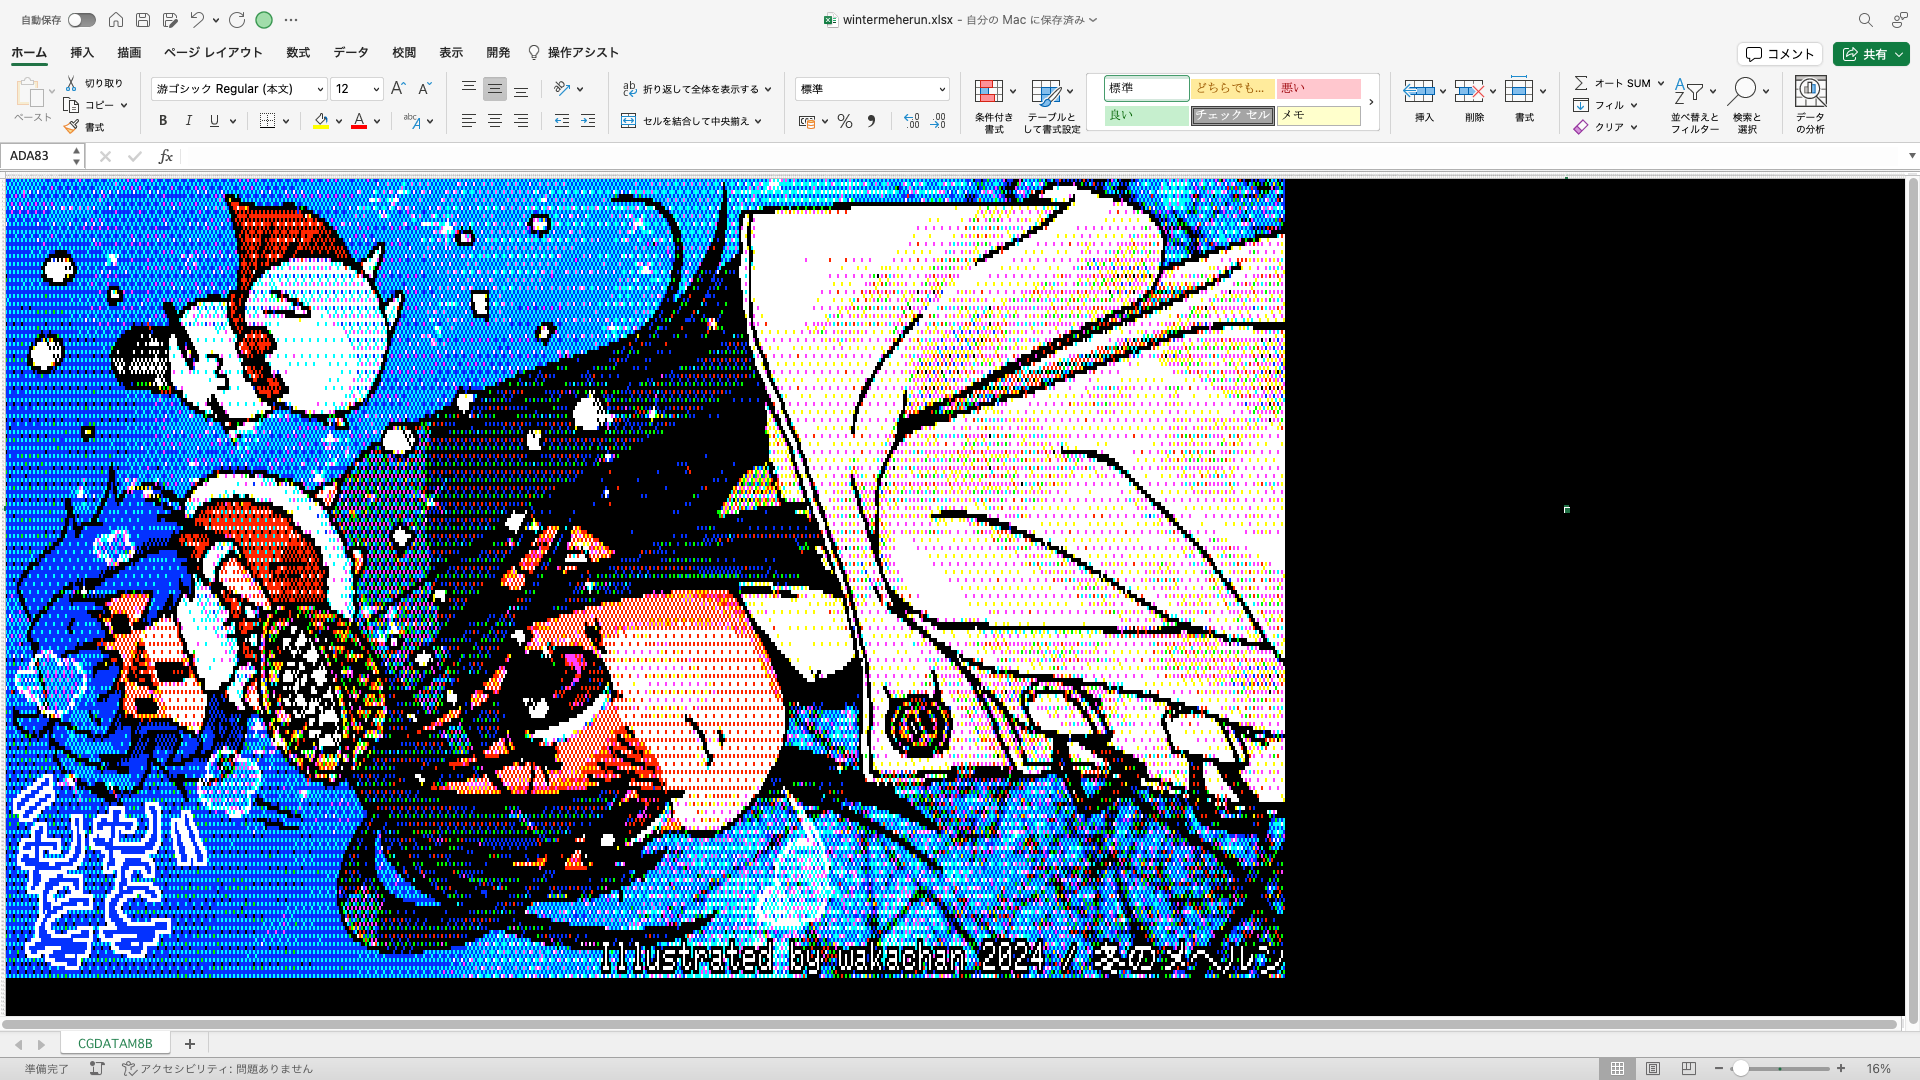
Task: Click the 書式 format painter
Action: [84, 127]
